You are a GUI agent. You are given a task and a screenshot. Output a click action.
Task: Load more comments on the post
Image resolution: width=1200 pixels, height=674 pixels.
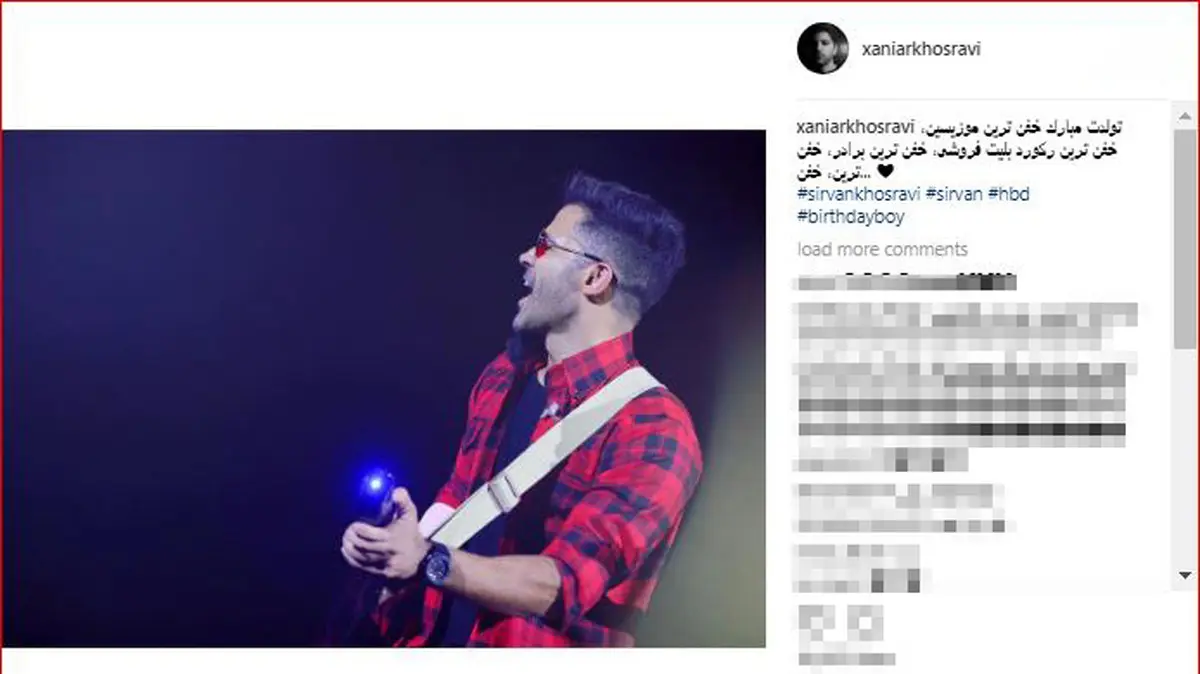(882, 249)
